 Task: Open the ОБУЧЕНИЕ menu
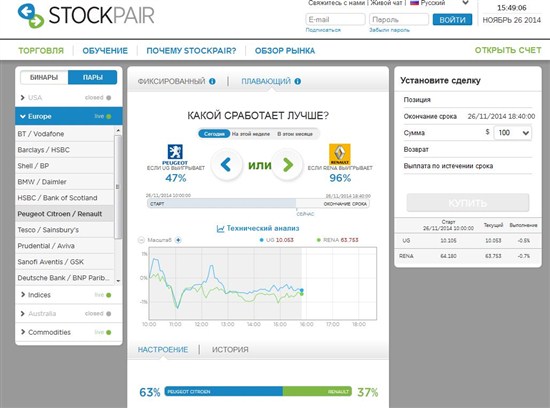point(105,51)
